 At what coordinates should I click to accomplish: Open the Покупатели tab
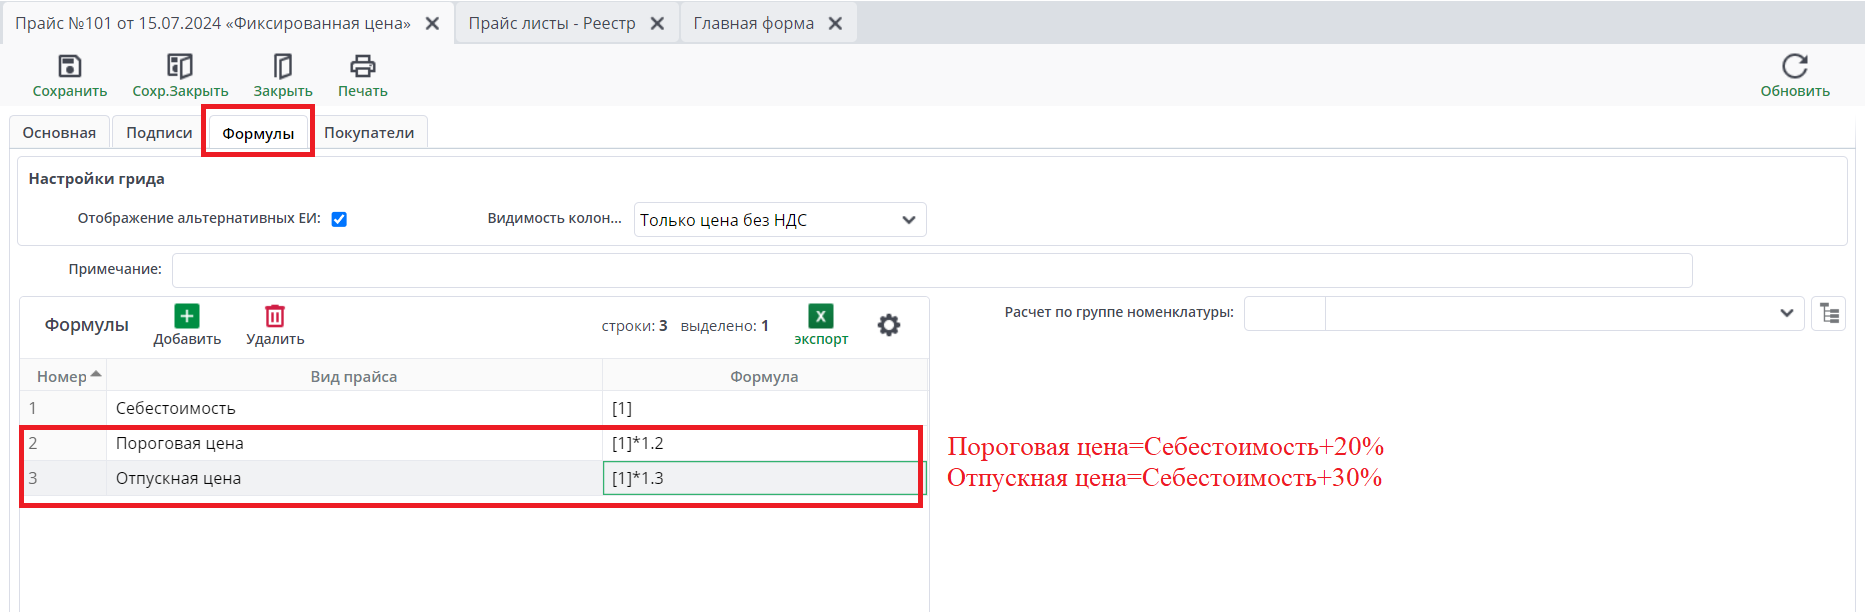pyautogui.click(x=369, y=133)
